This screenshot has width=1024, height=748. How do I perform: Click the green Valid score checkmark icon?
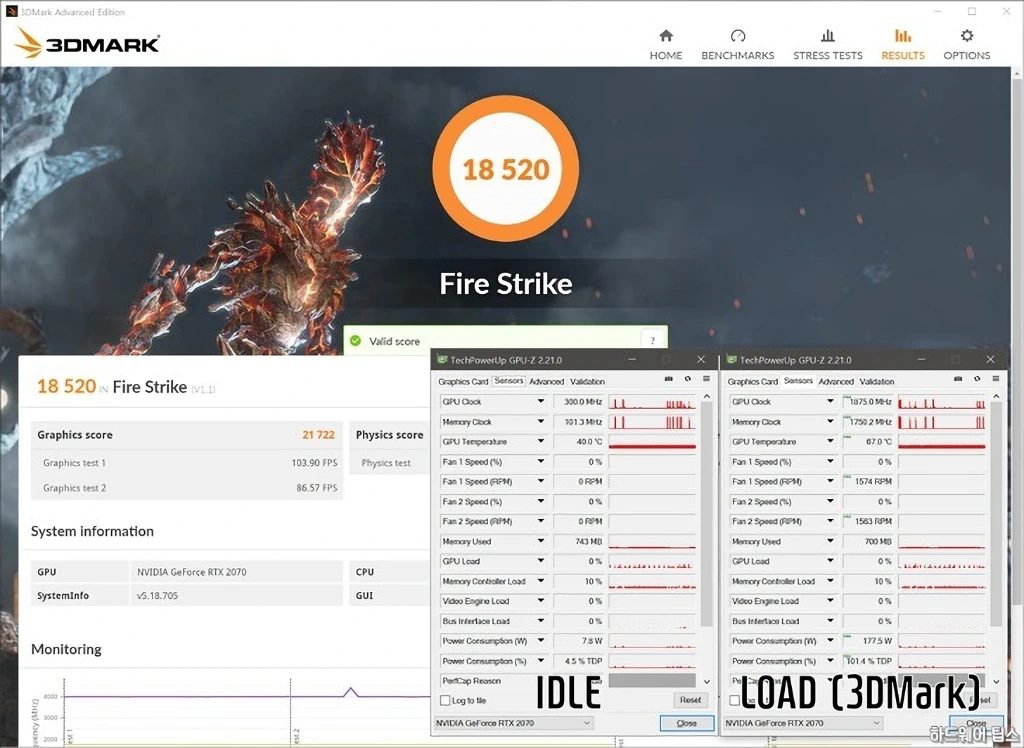(355, 340)
